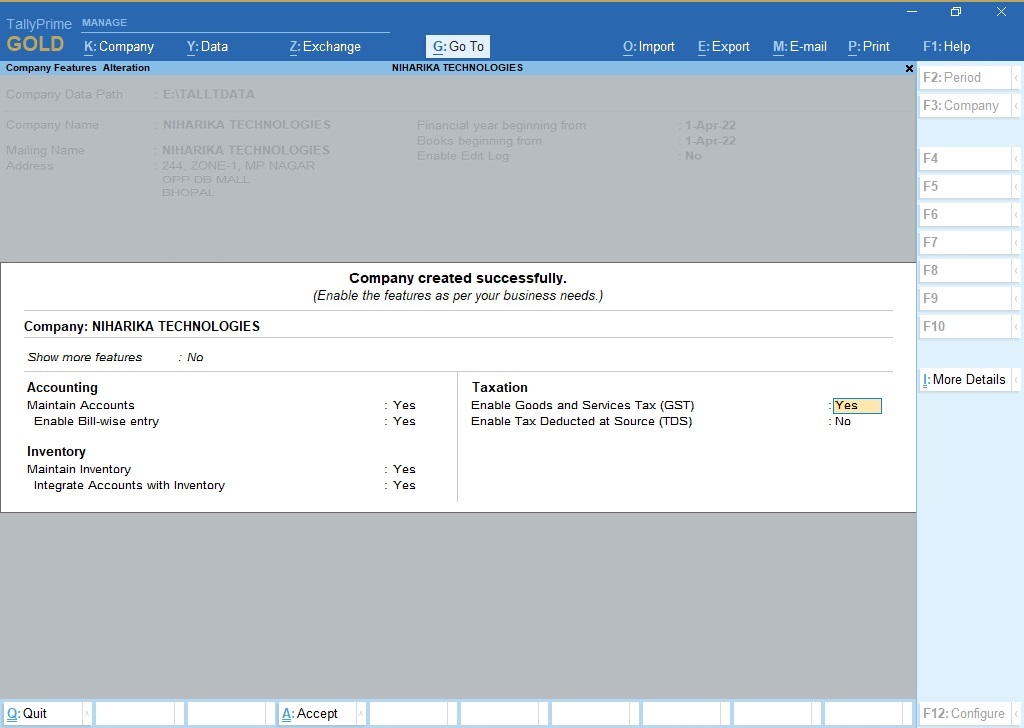The height and width of the screenshot is (728, 1024).
Task: Open the P: Print menu
Action: (x=869, y=46)
